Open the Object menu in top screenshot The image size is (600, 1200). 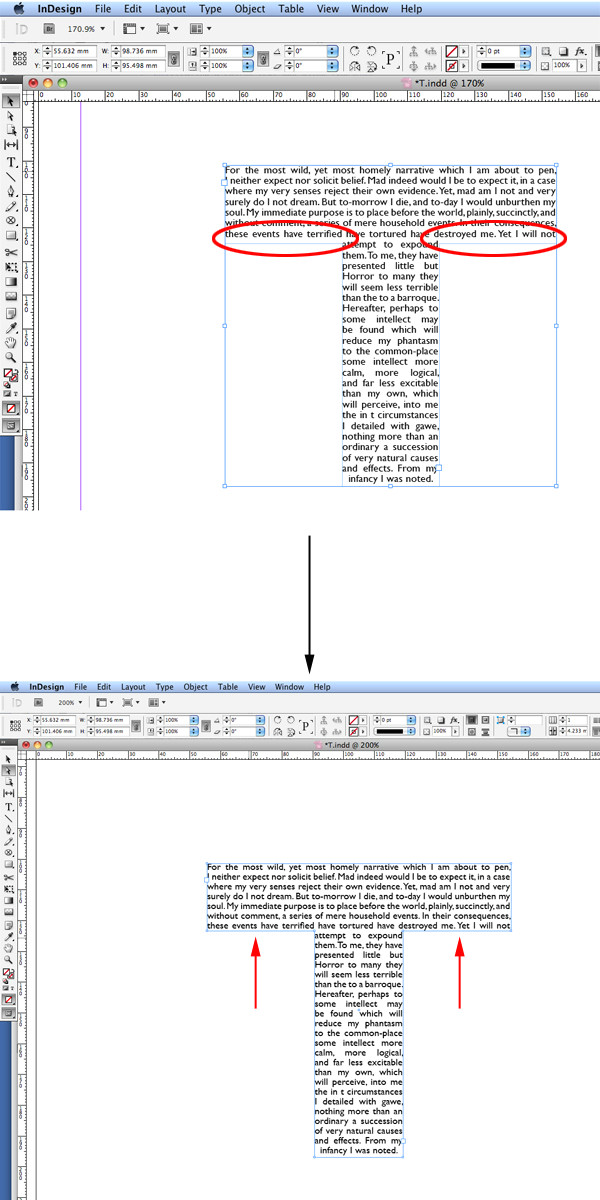(x=249, y=9)
